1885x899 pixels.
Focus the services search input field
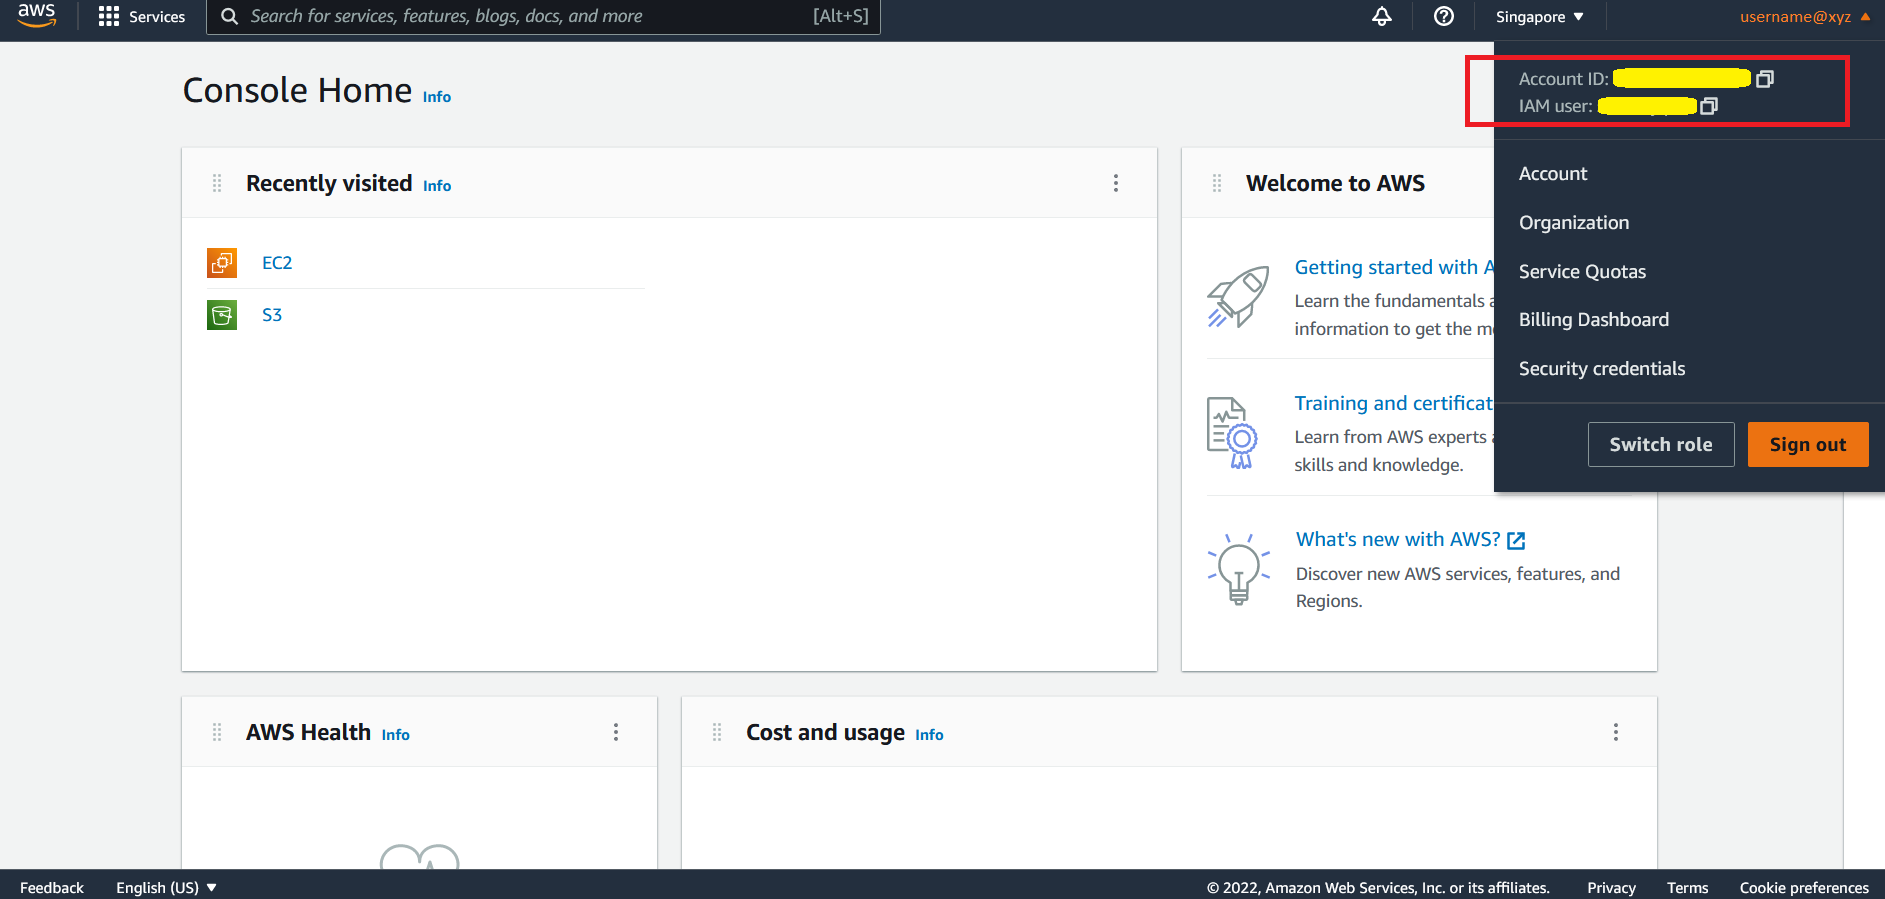click(x=543, y=17)
